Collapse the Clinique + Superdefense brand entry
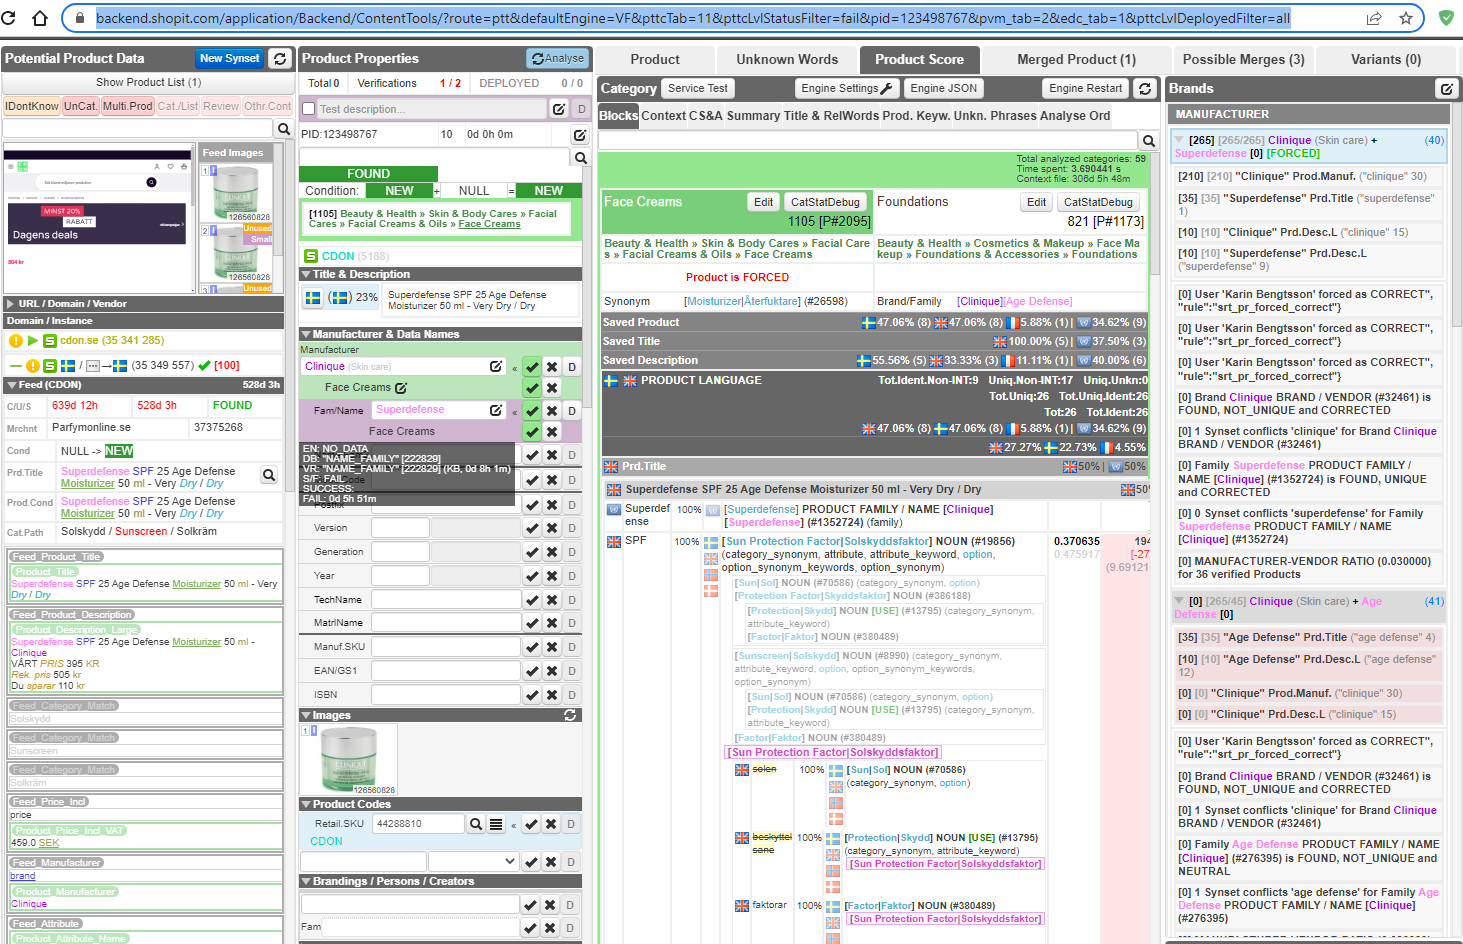This screenshot has height=944, width=1463. tap(1179, 140)
